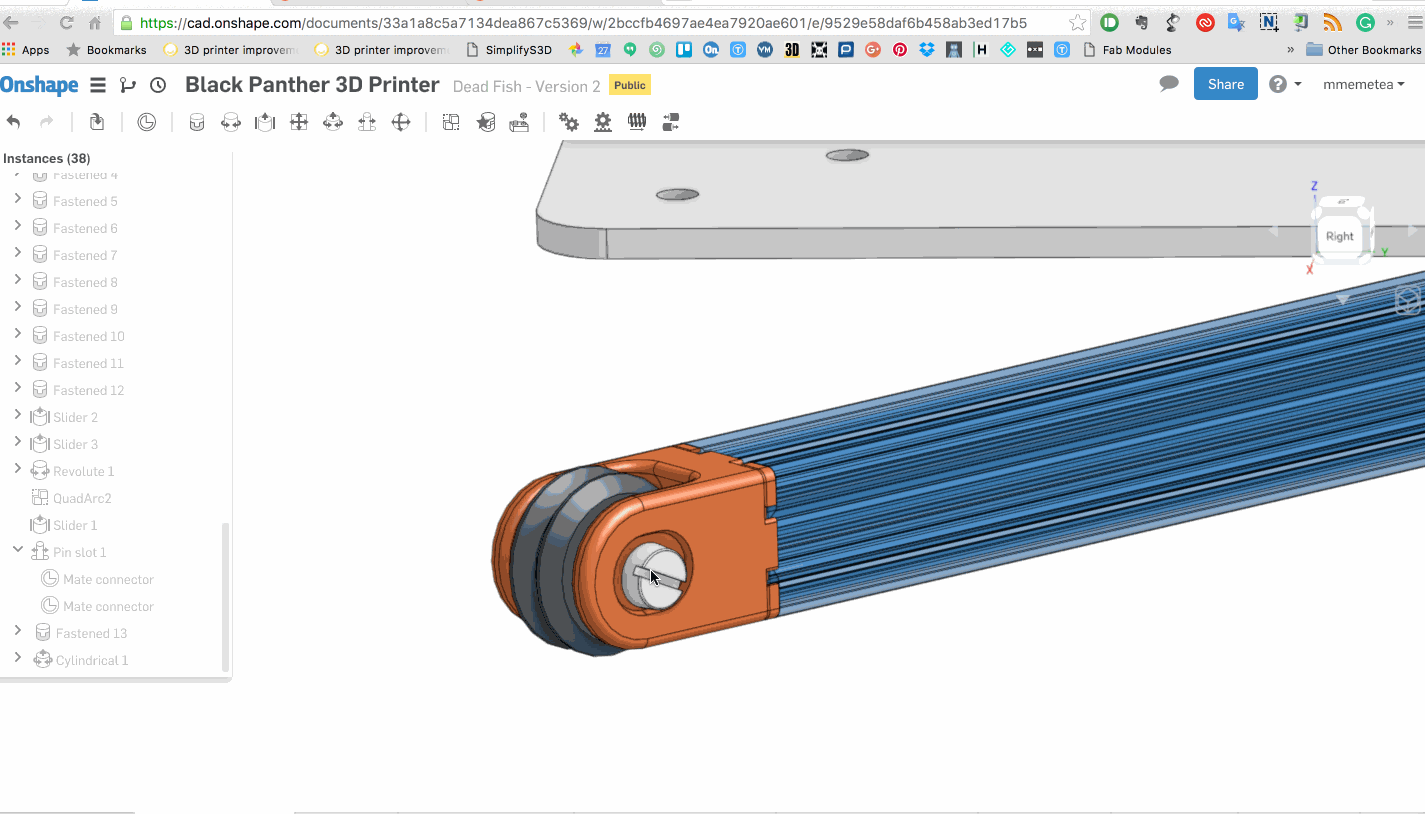This screenshot has height=814, width=1425.
Task: Open the mmemetea user account dropdown
Action: point(1363,85)
